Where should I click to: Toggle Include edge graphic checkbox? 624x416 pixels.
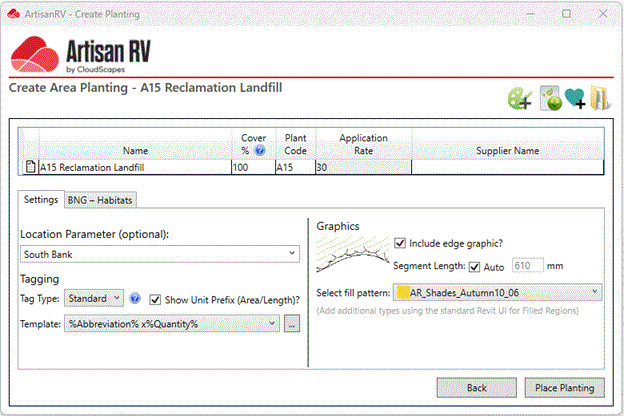coord(400,243)
